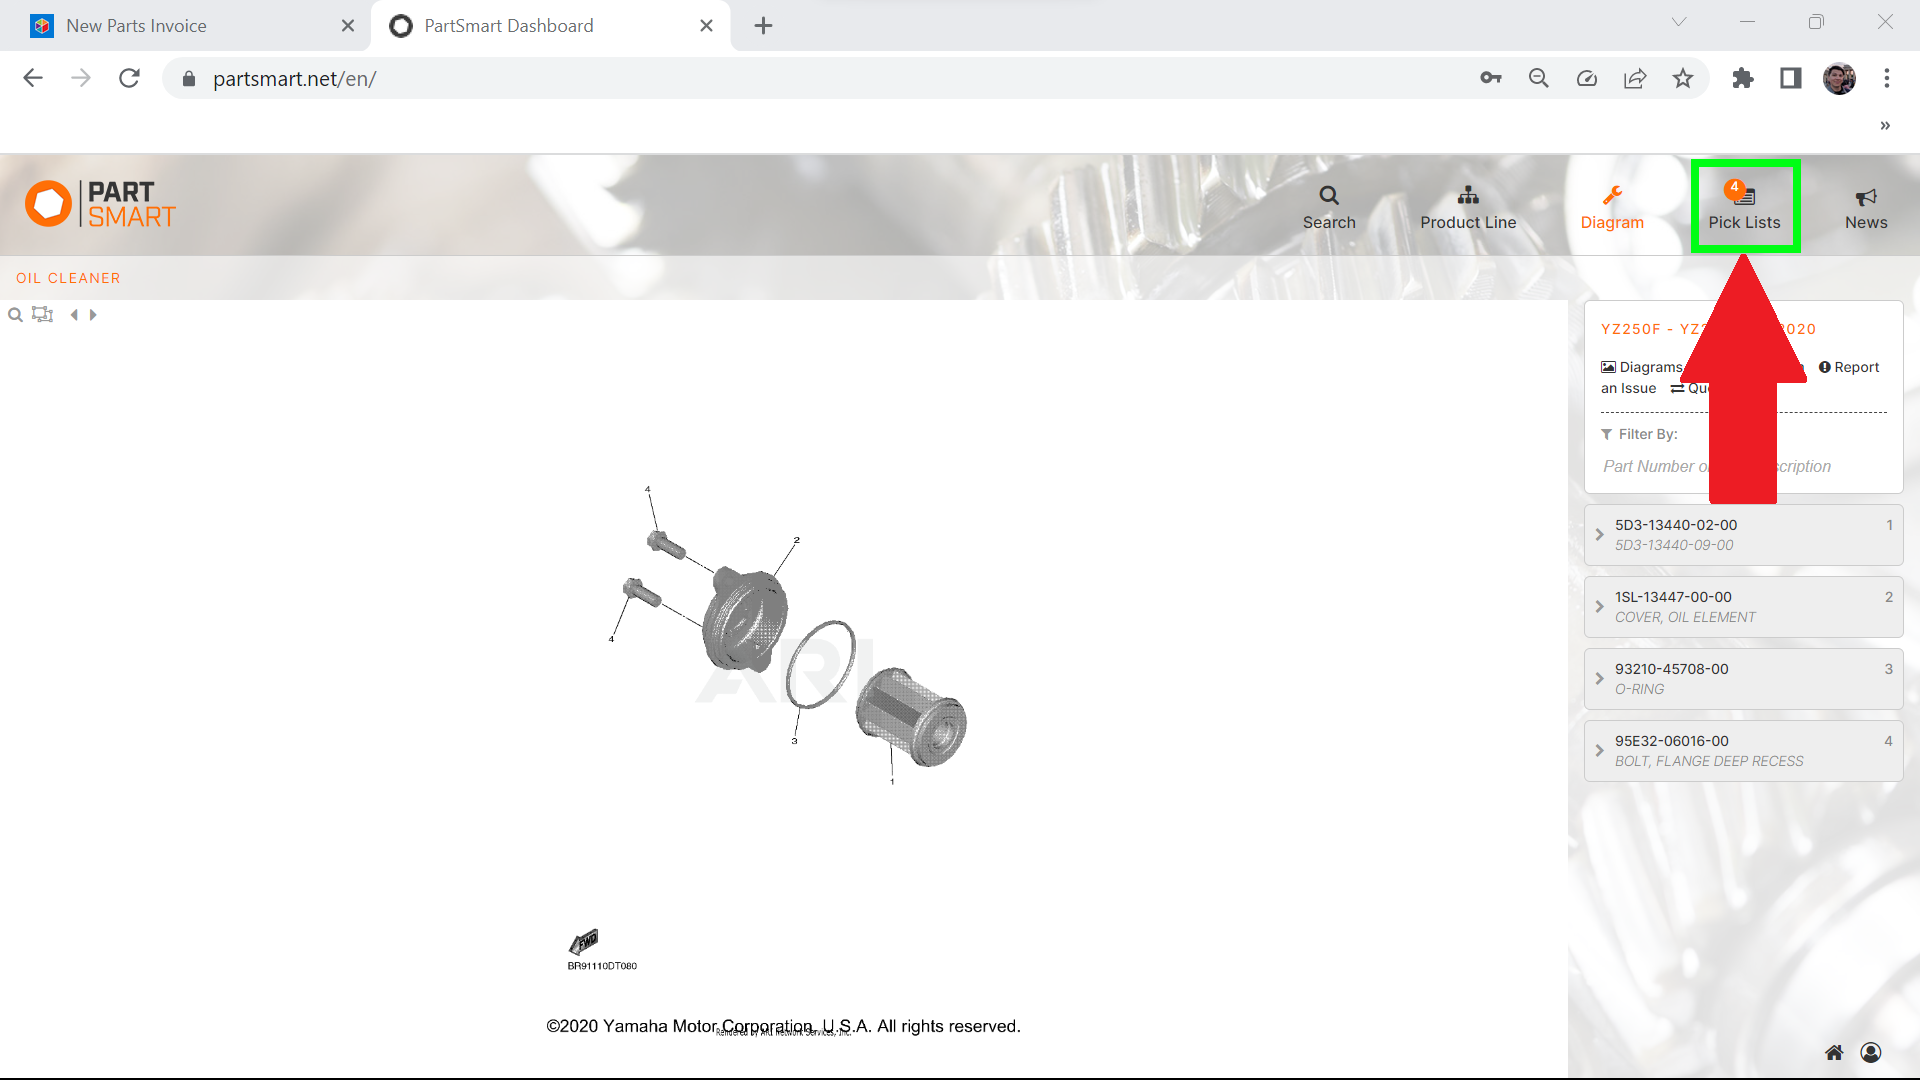Click the home icon at bottom right

click(1834, 1052)
